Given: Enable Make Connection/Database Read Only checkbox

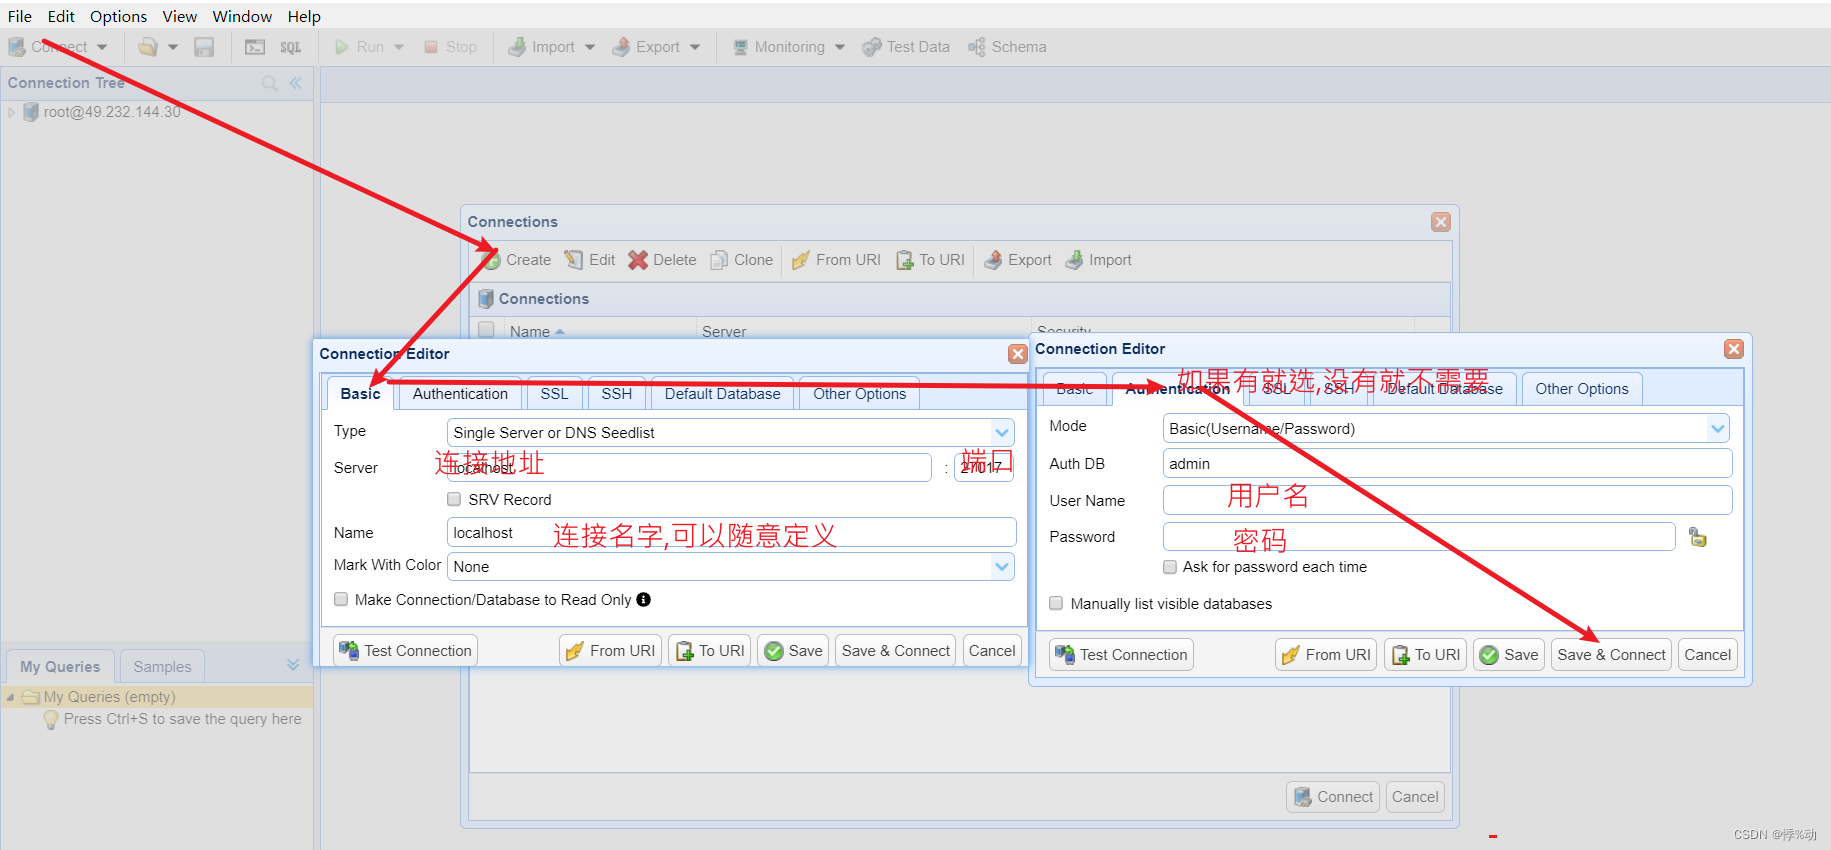Looking at the screenshot, I should pyautogui.click(x=341, y=599).
